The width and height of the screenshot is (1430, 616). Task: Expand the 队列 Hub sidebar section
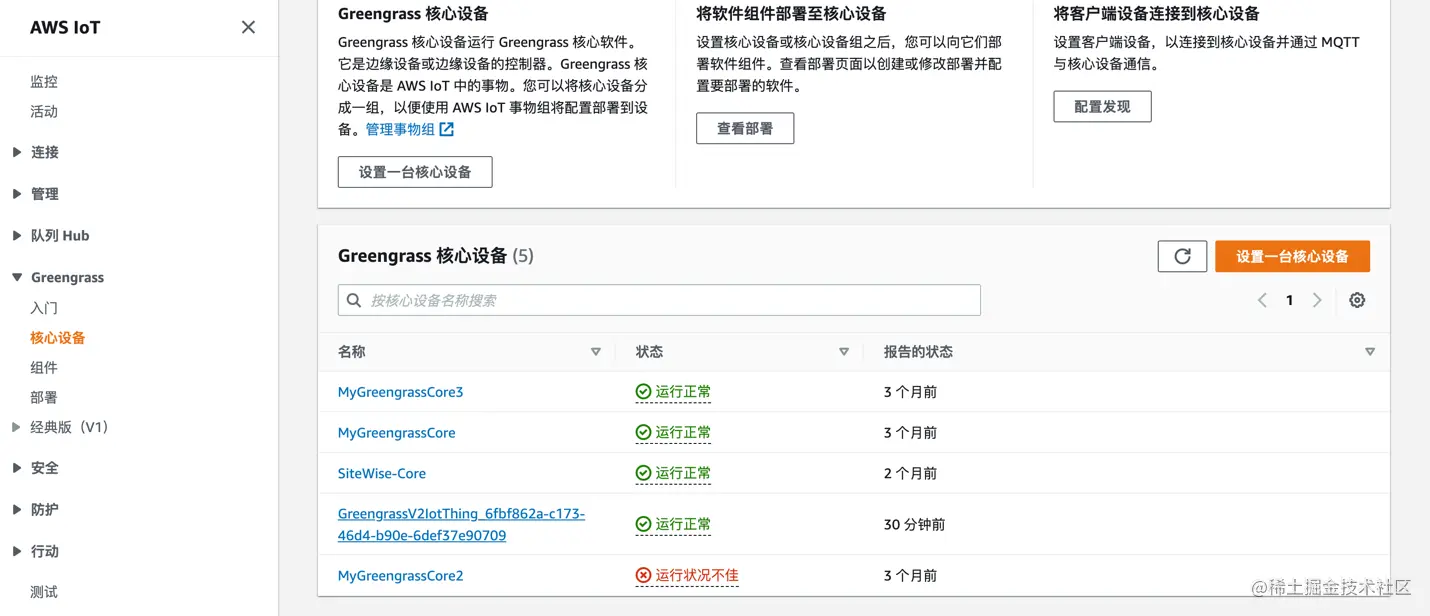click(17, 236)
